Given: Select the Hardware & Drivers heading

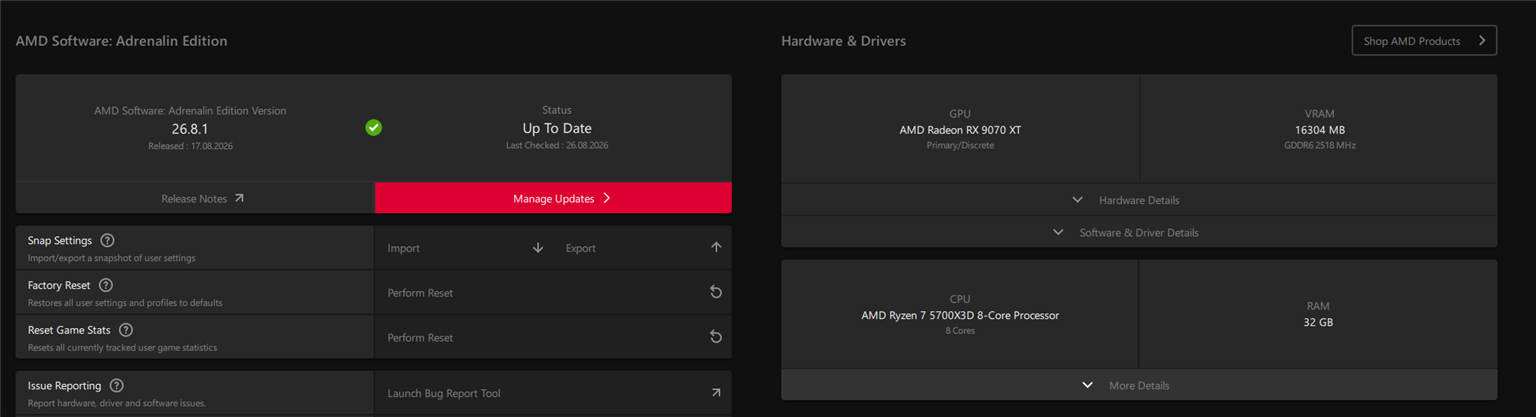Looking at the screenshot, I should (x=844, y=41).
